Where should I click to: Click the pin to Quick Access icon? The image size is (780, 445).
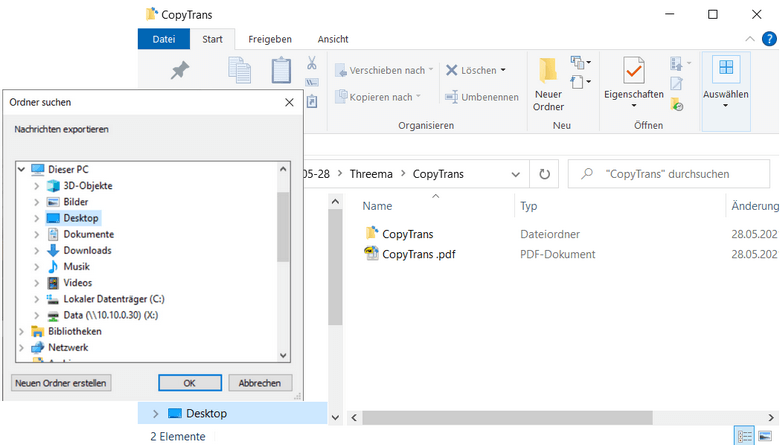point(180,70)
